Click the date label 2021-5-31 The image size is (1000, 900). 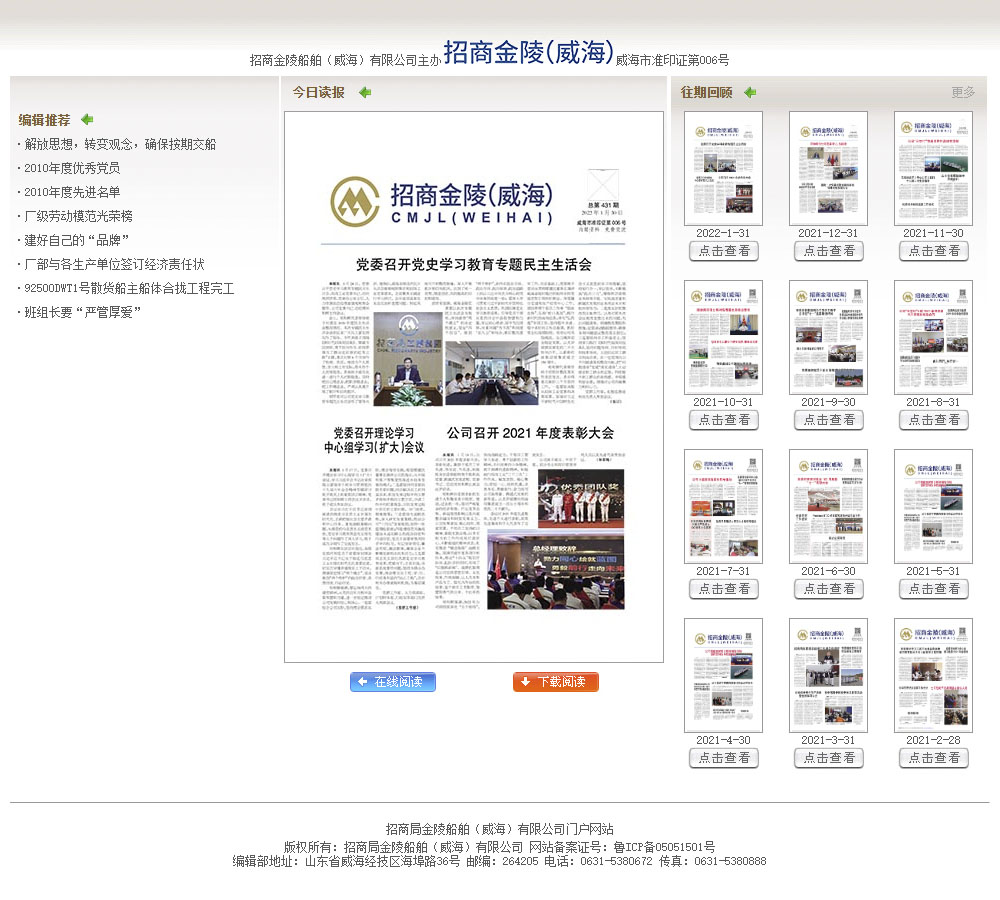(x=934, y=572)
